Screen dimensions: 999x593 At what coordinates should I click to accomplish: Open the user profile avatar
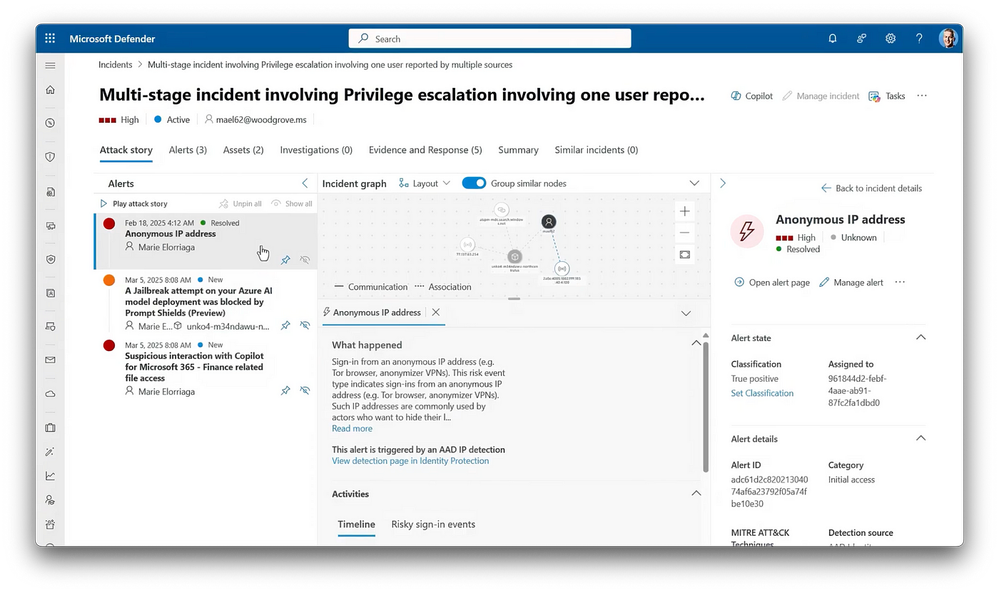(948, 38)
